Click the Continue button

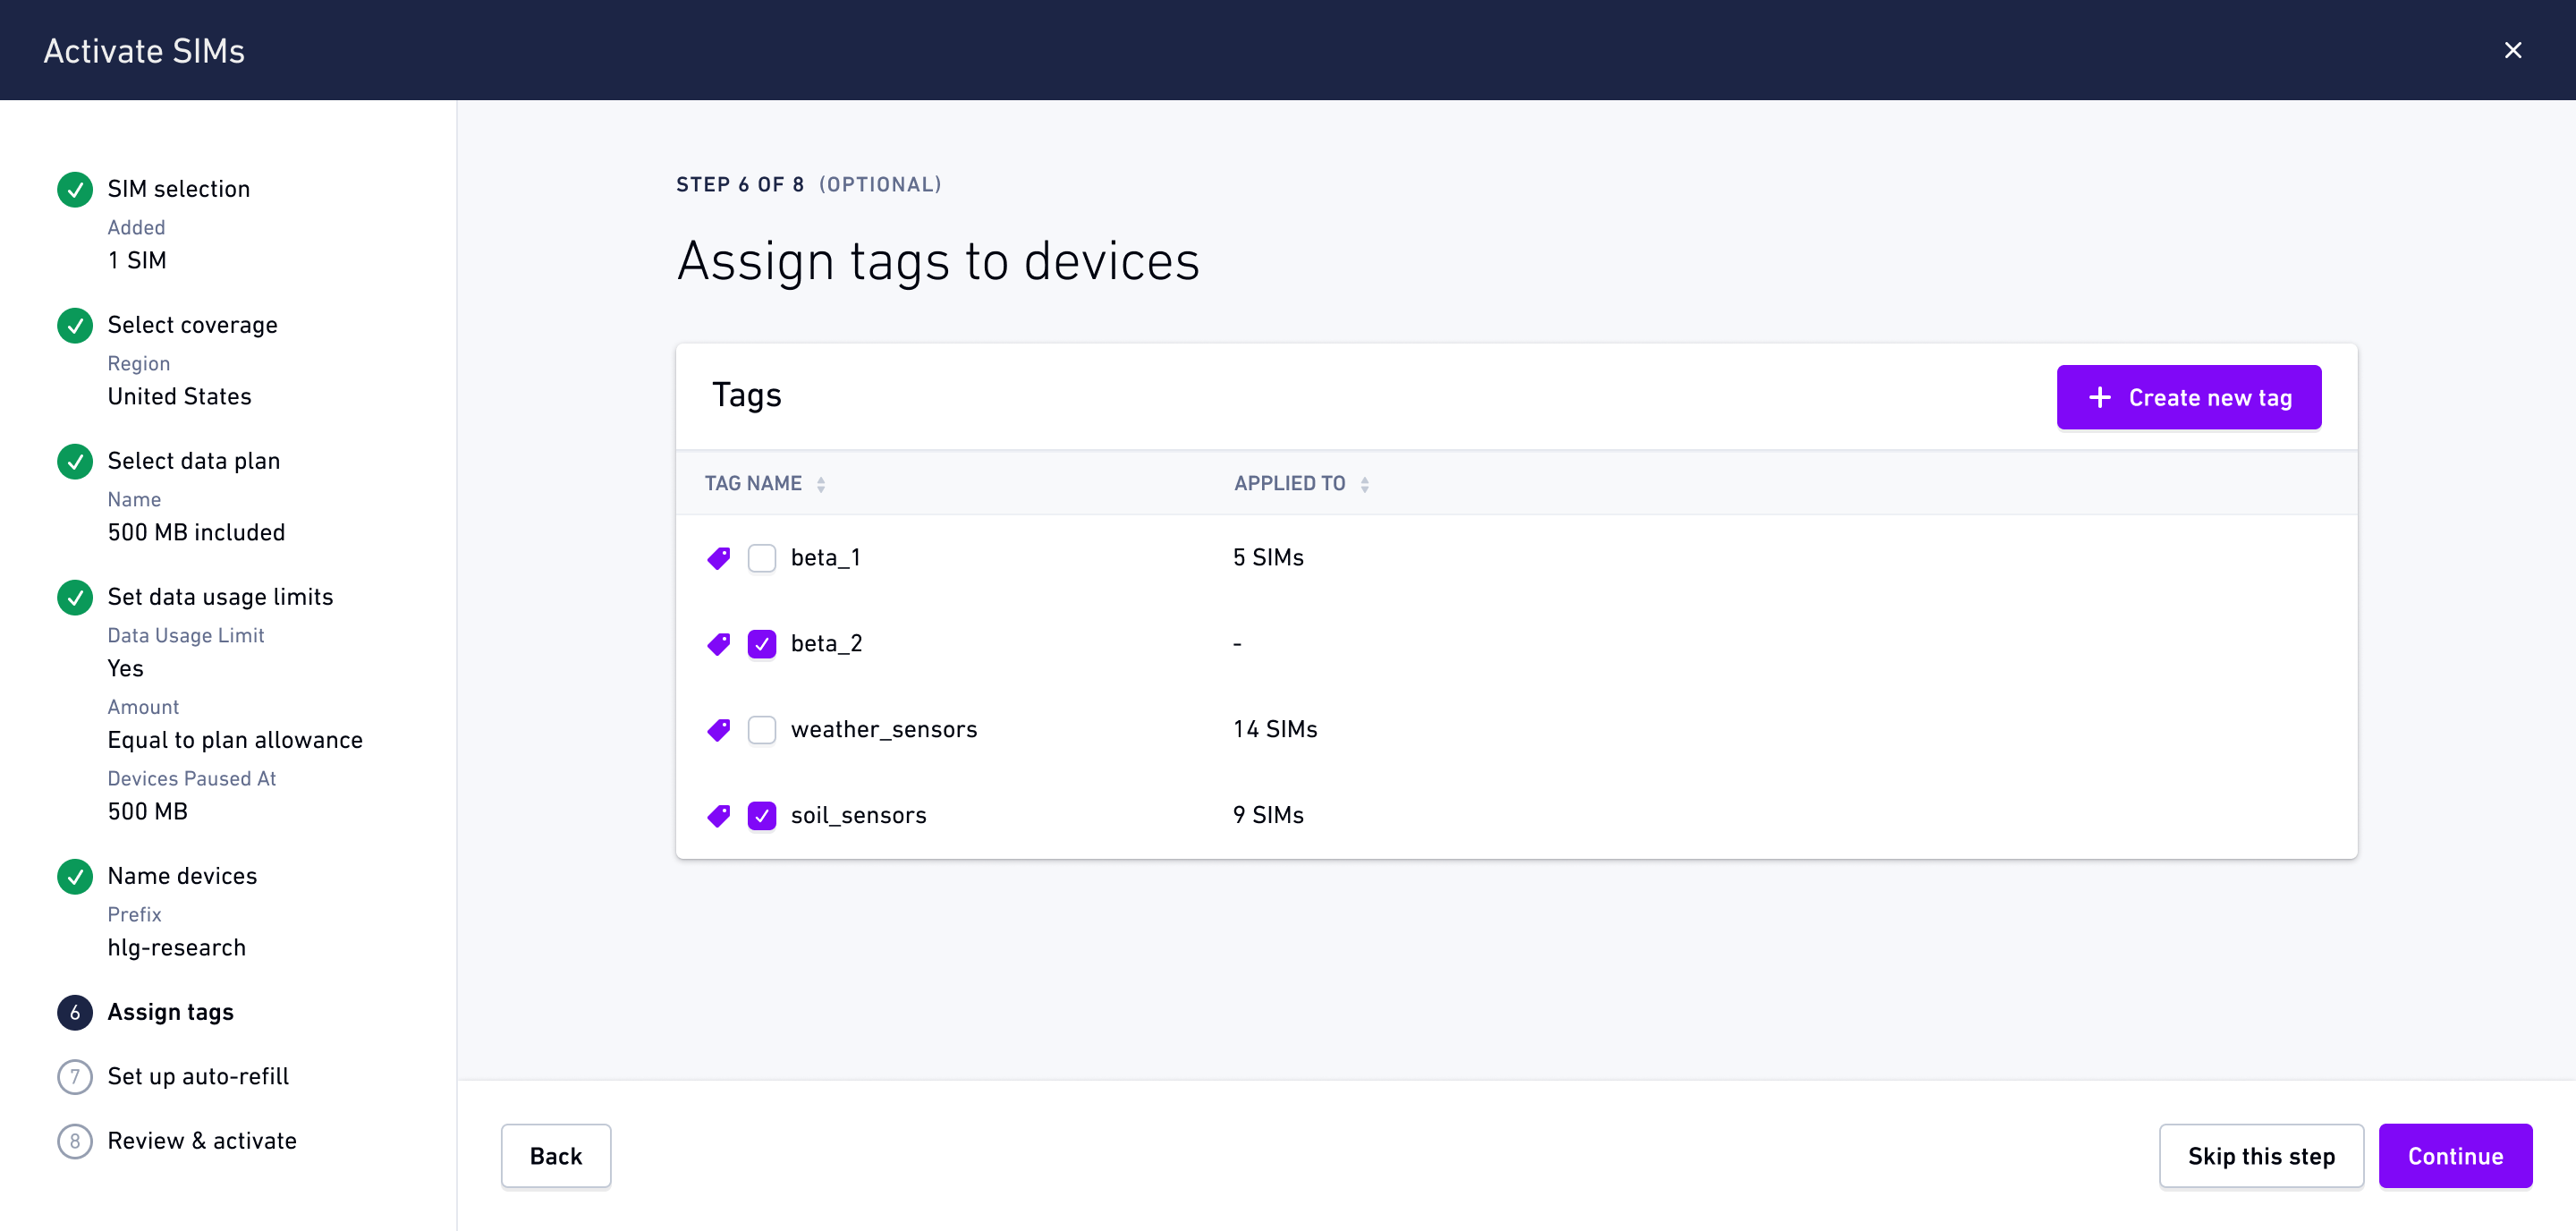point(2455,1156)
